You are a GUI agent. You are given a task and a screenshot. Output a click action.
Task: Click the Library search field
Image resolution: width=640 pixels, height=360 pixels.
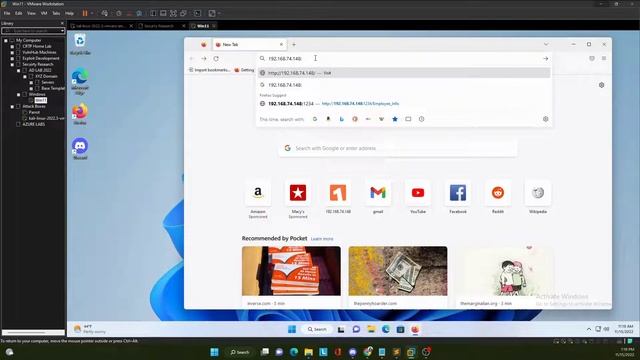click(31, 31)
